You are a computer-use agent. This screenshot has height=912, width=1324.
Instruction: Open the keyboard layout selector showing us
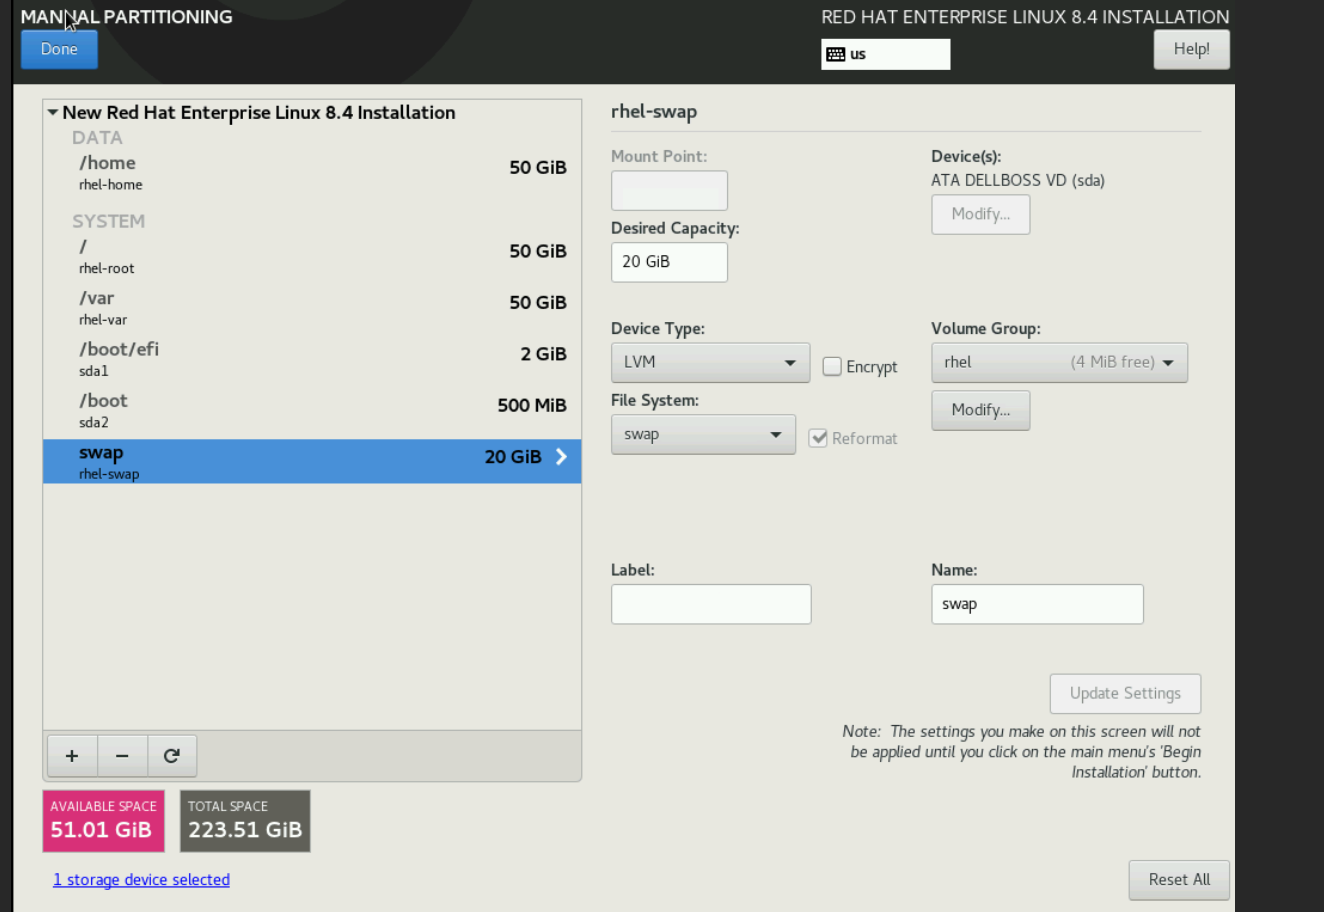tap(884, 54)
